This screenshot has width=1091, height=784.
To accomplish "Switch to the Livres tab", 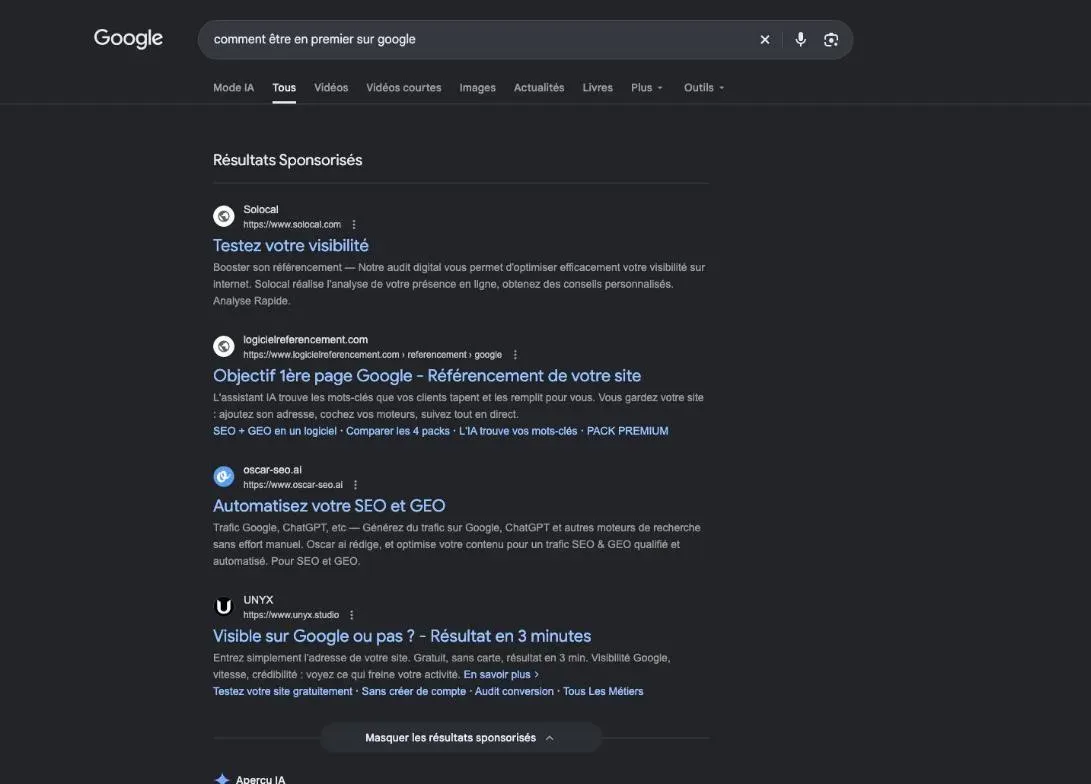I will pos(598,88).
